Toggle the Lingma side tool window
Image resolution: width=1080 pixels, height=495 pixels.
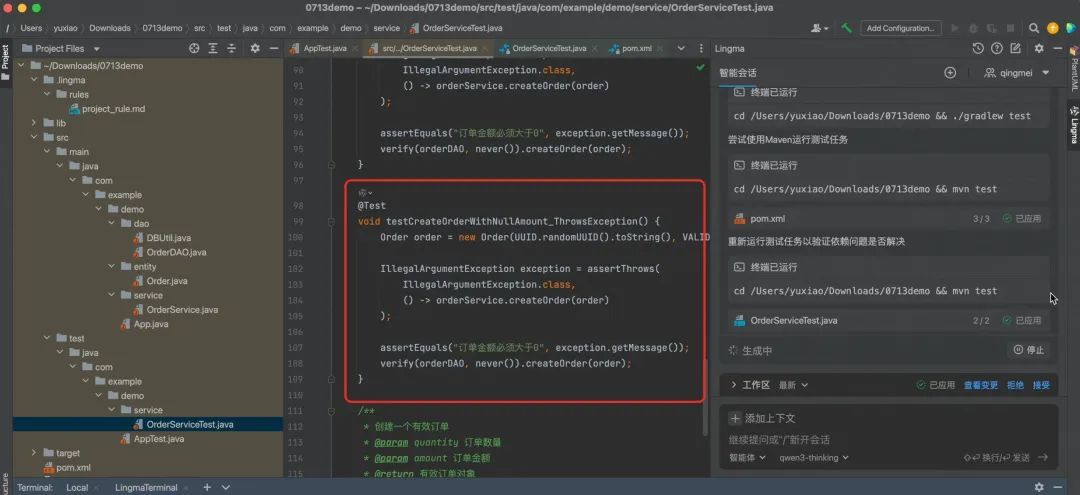coord(1074,125)
